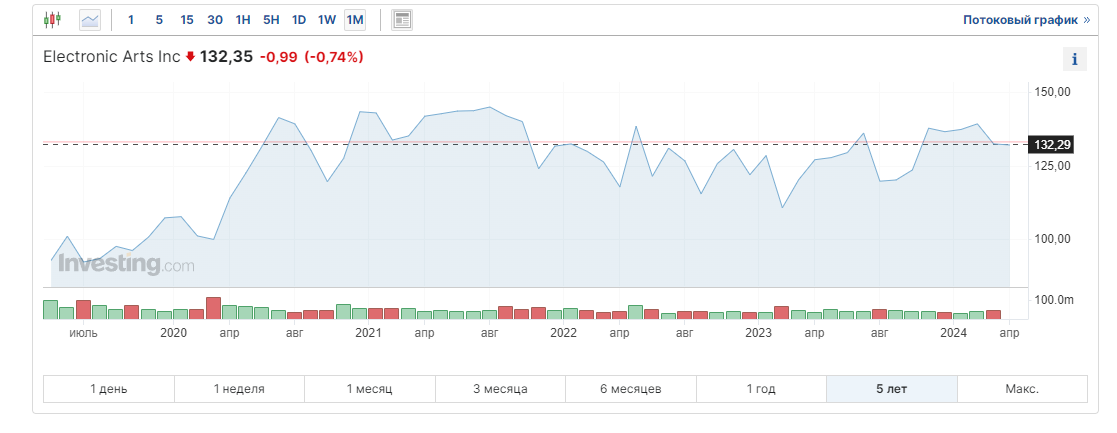Click the 2022 date axis label
The width and height of the screenshot is (1117, 433).
pos(563,333)
